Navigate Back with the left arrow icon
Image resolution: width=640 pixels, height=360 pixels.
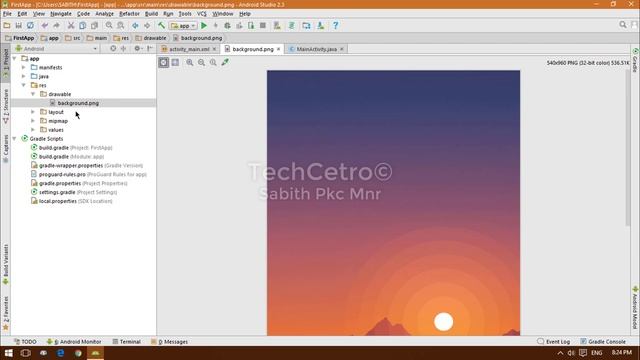pyautogui.click(x=135, y=25)
